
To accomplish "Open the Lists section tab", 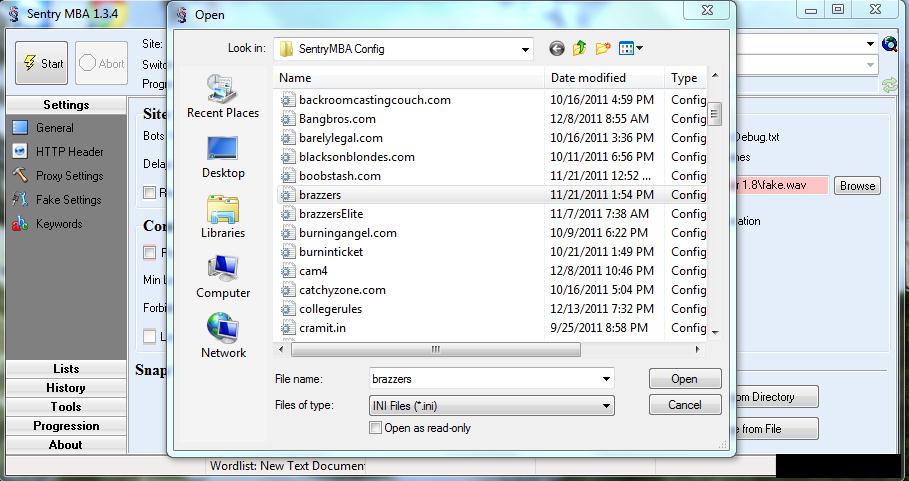I will coord(66,369).
